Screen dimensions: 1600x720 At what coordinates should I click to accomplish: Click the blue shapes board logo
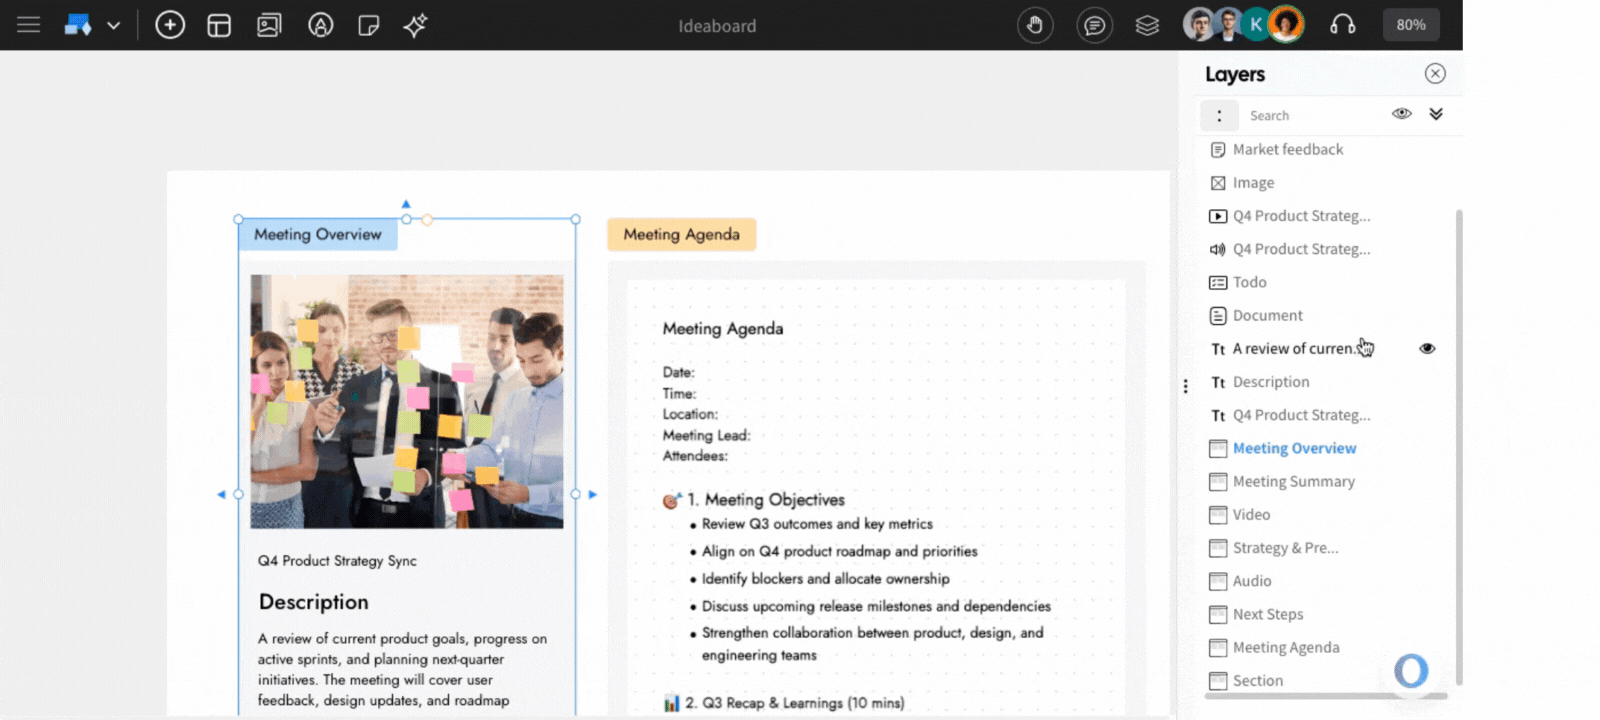(x=78, y=25)
